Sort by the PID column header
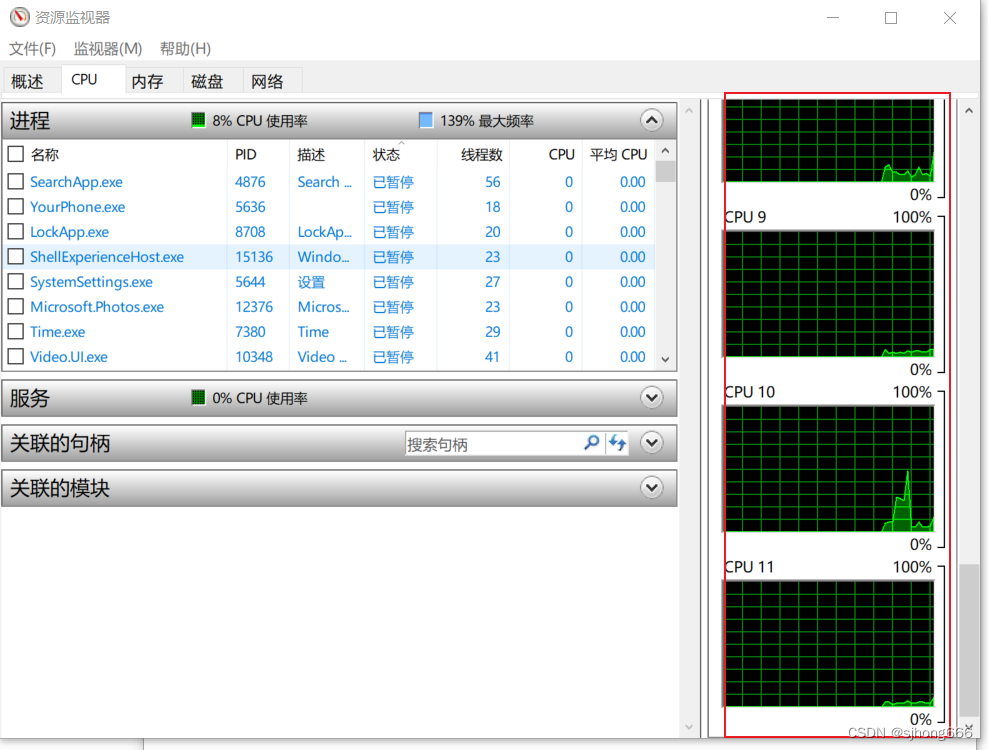Viewport: 988px width, 750px height. 258,154
